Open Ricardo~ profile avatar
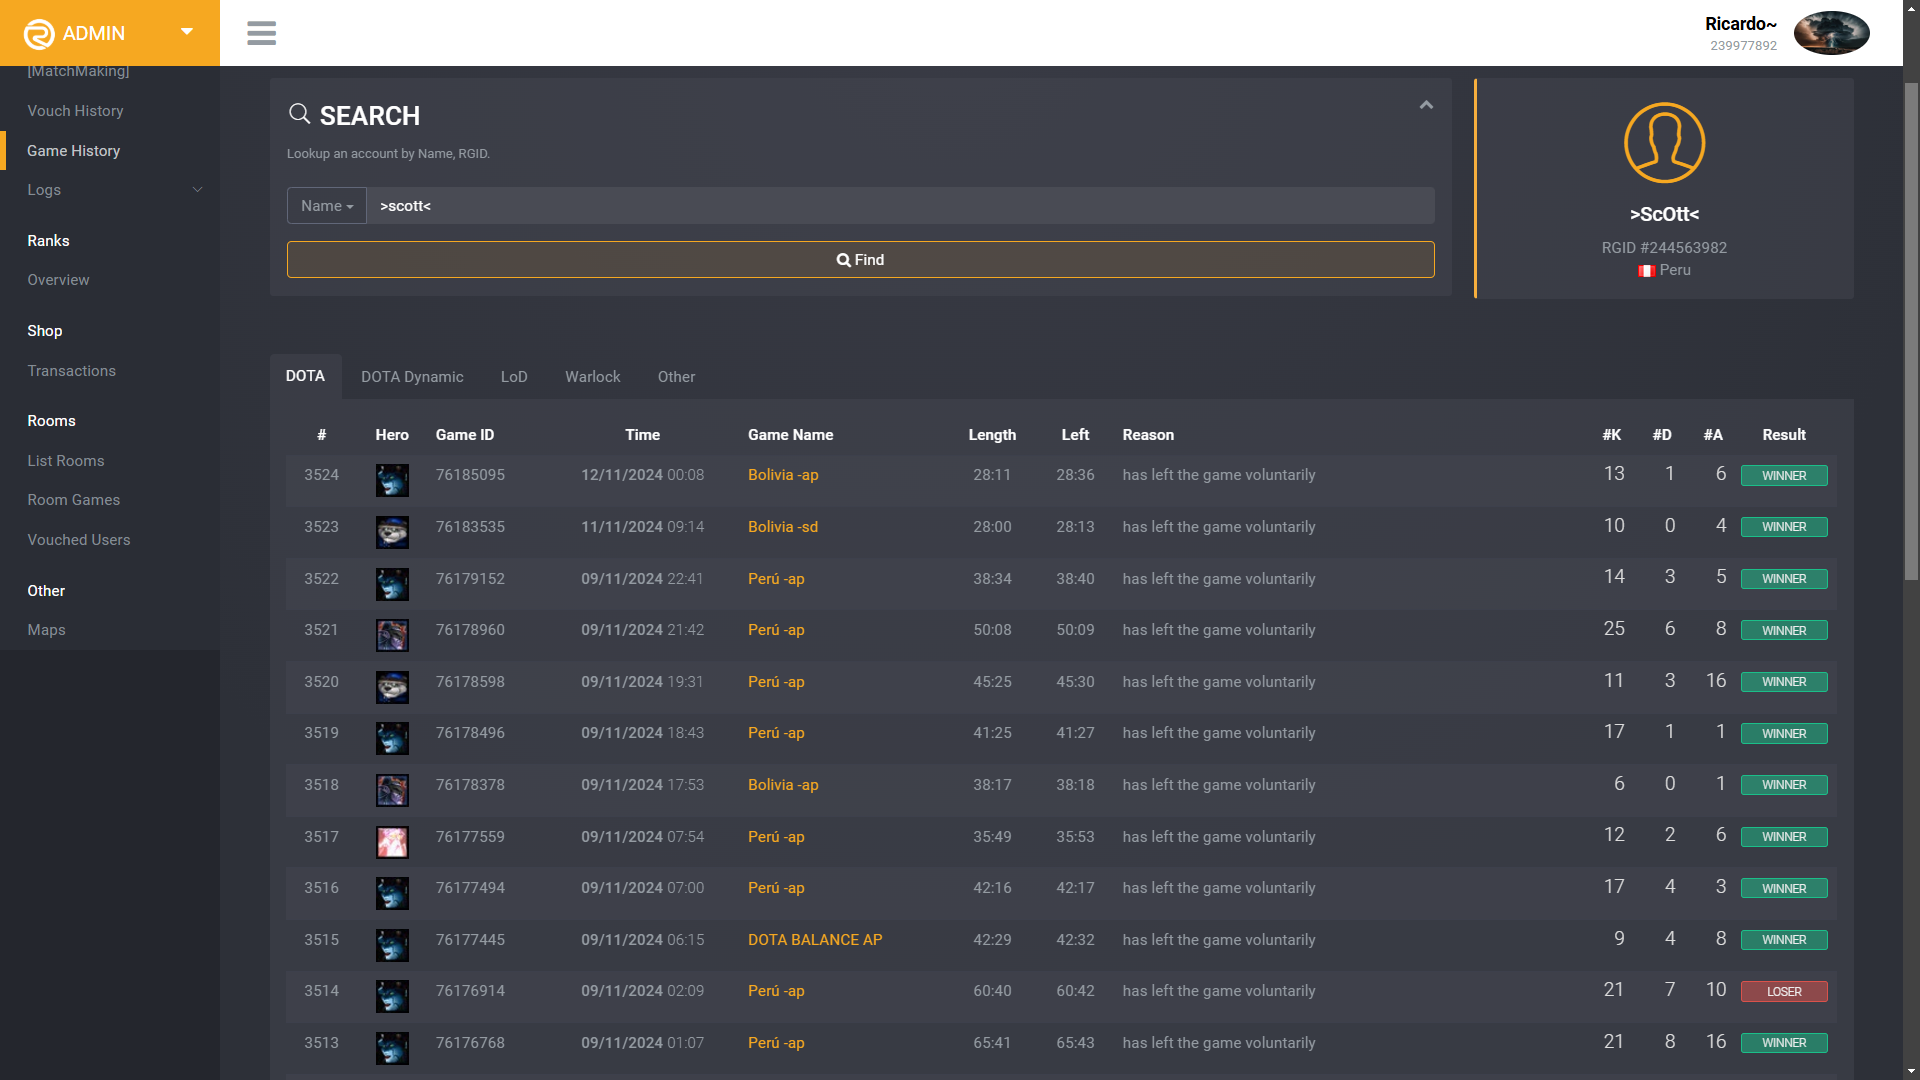 coord(1831,33)
